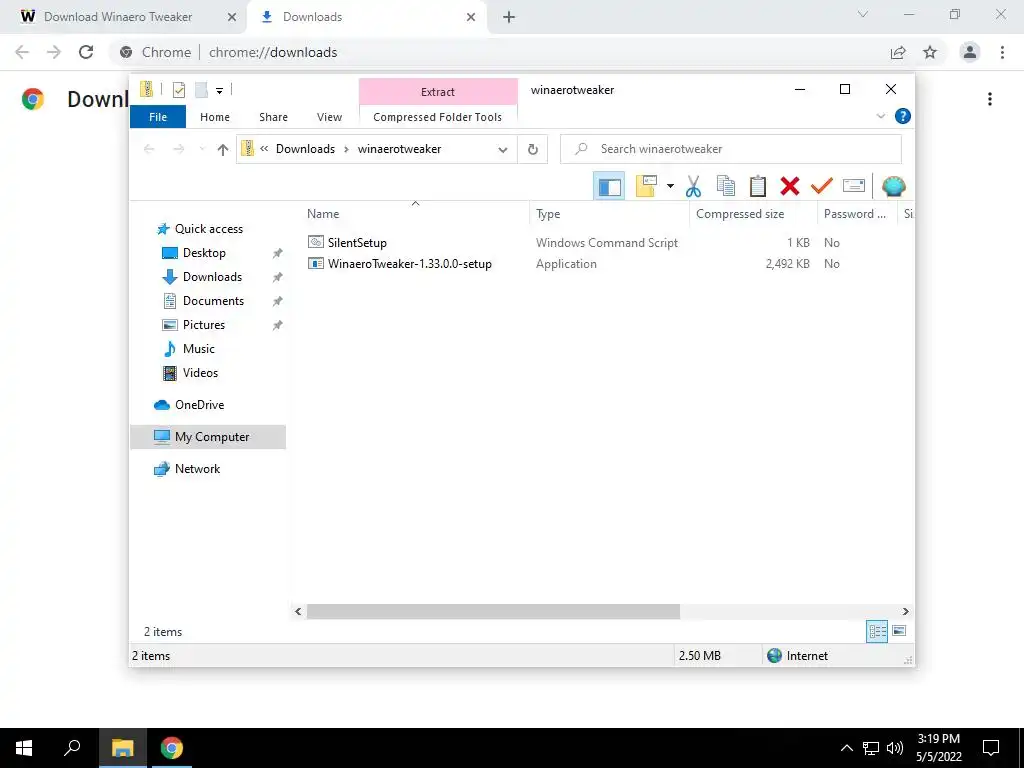Click the scroll right arrow of file list
Viewport: 1024px width, 768px height.
click(905, 611)
